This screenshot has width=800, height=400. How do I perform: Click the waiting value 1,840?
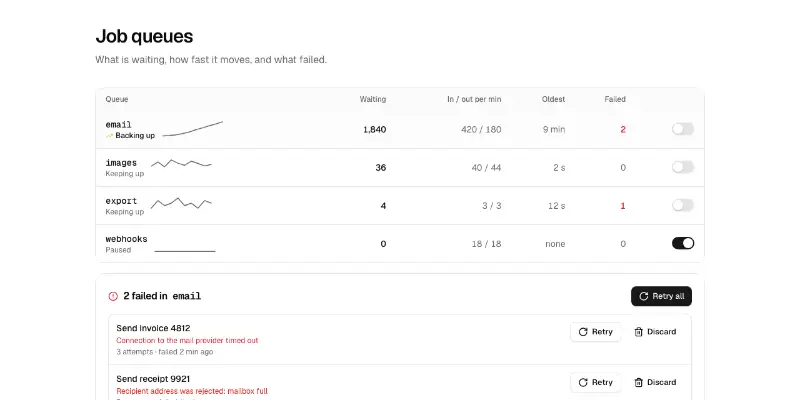374,130
